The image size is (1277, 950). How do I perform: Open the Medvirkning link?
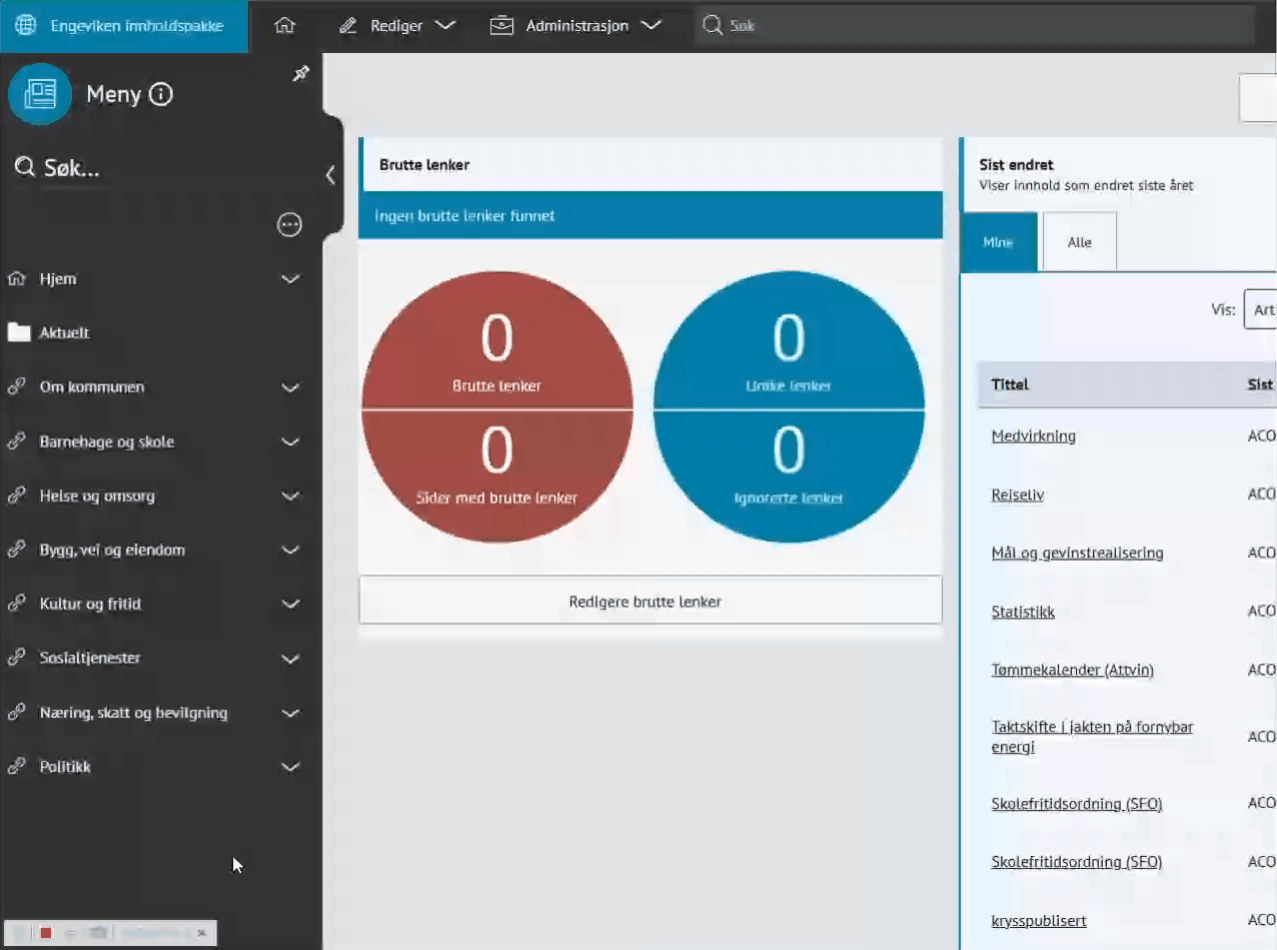[x=1033, y=436]
